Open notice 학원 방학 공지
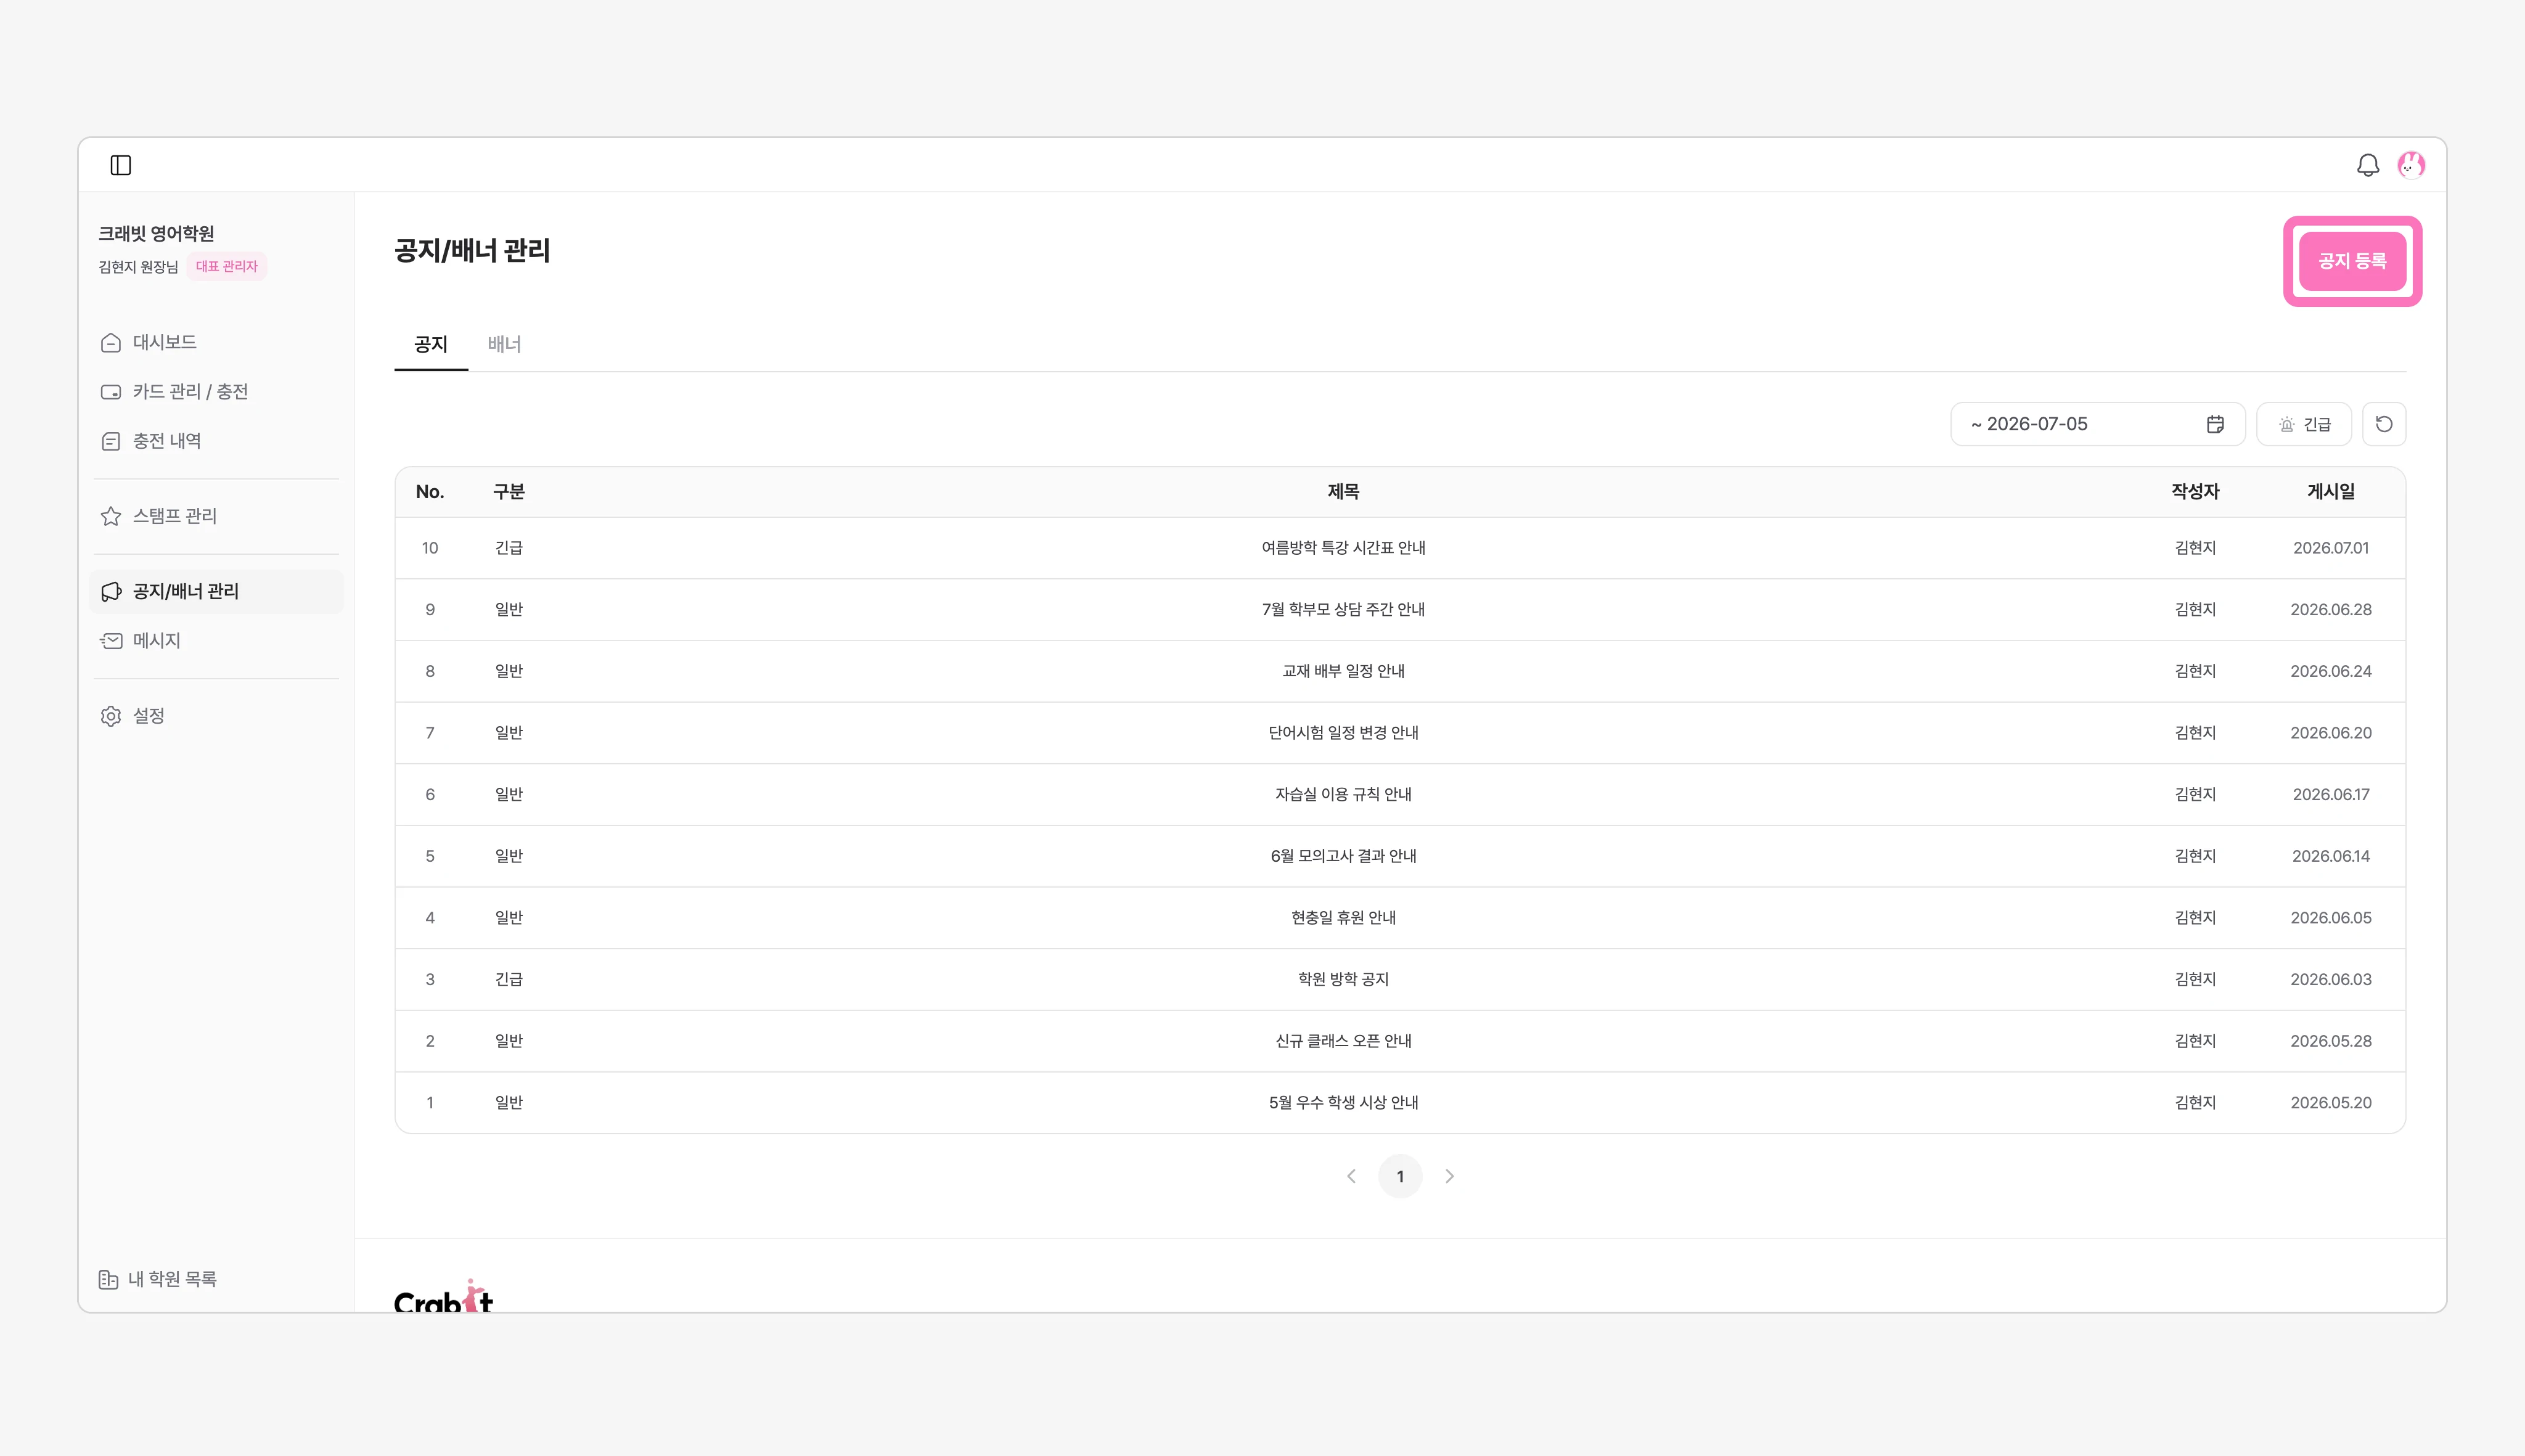The height and width of the screenshot is (1456, 2525). point(1343,980)
